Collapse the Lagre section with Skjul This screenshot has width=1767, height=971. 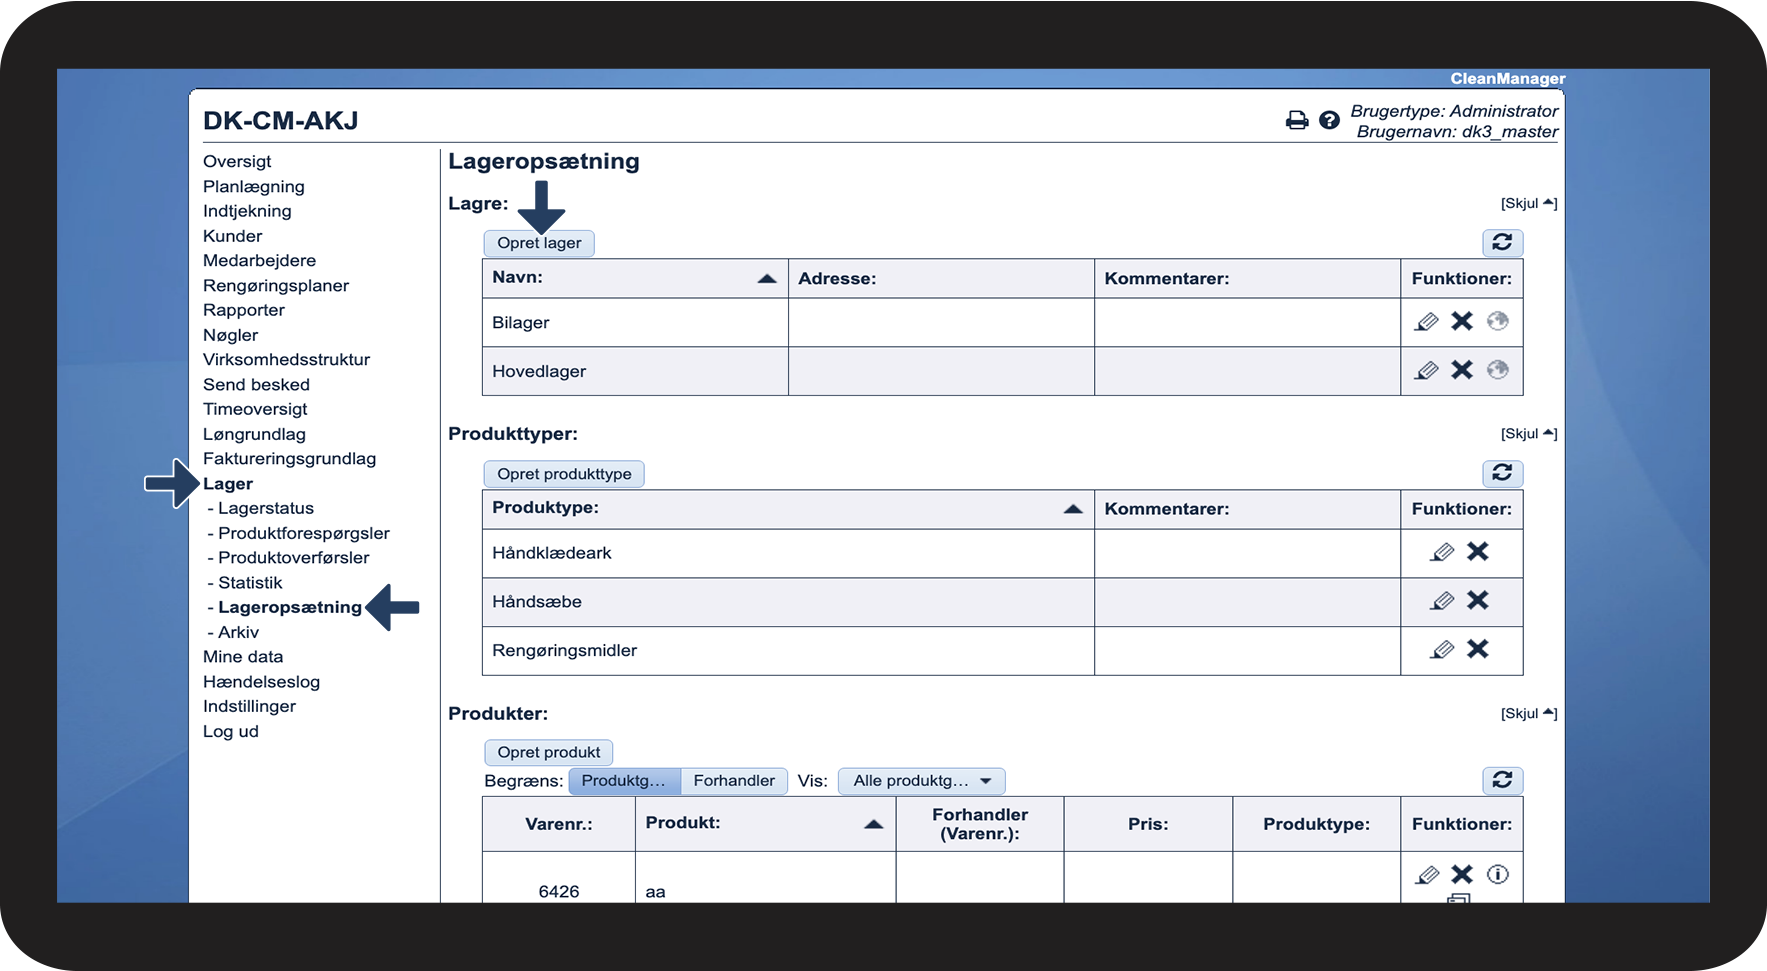1528,204
